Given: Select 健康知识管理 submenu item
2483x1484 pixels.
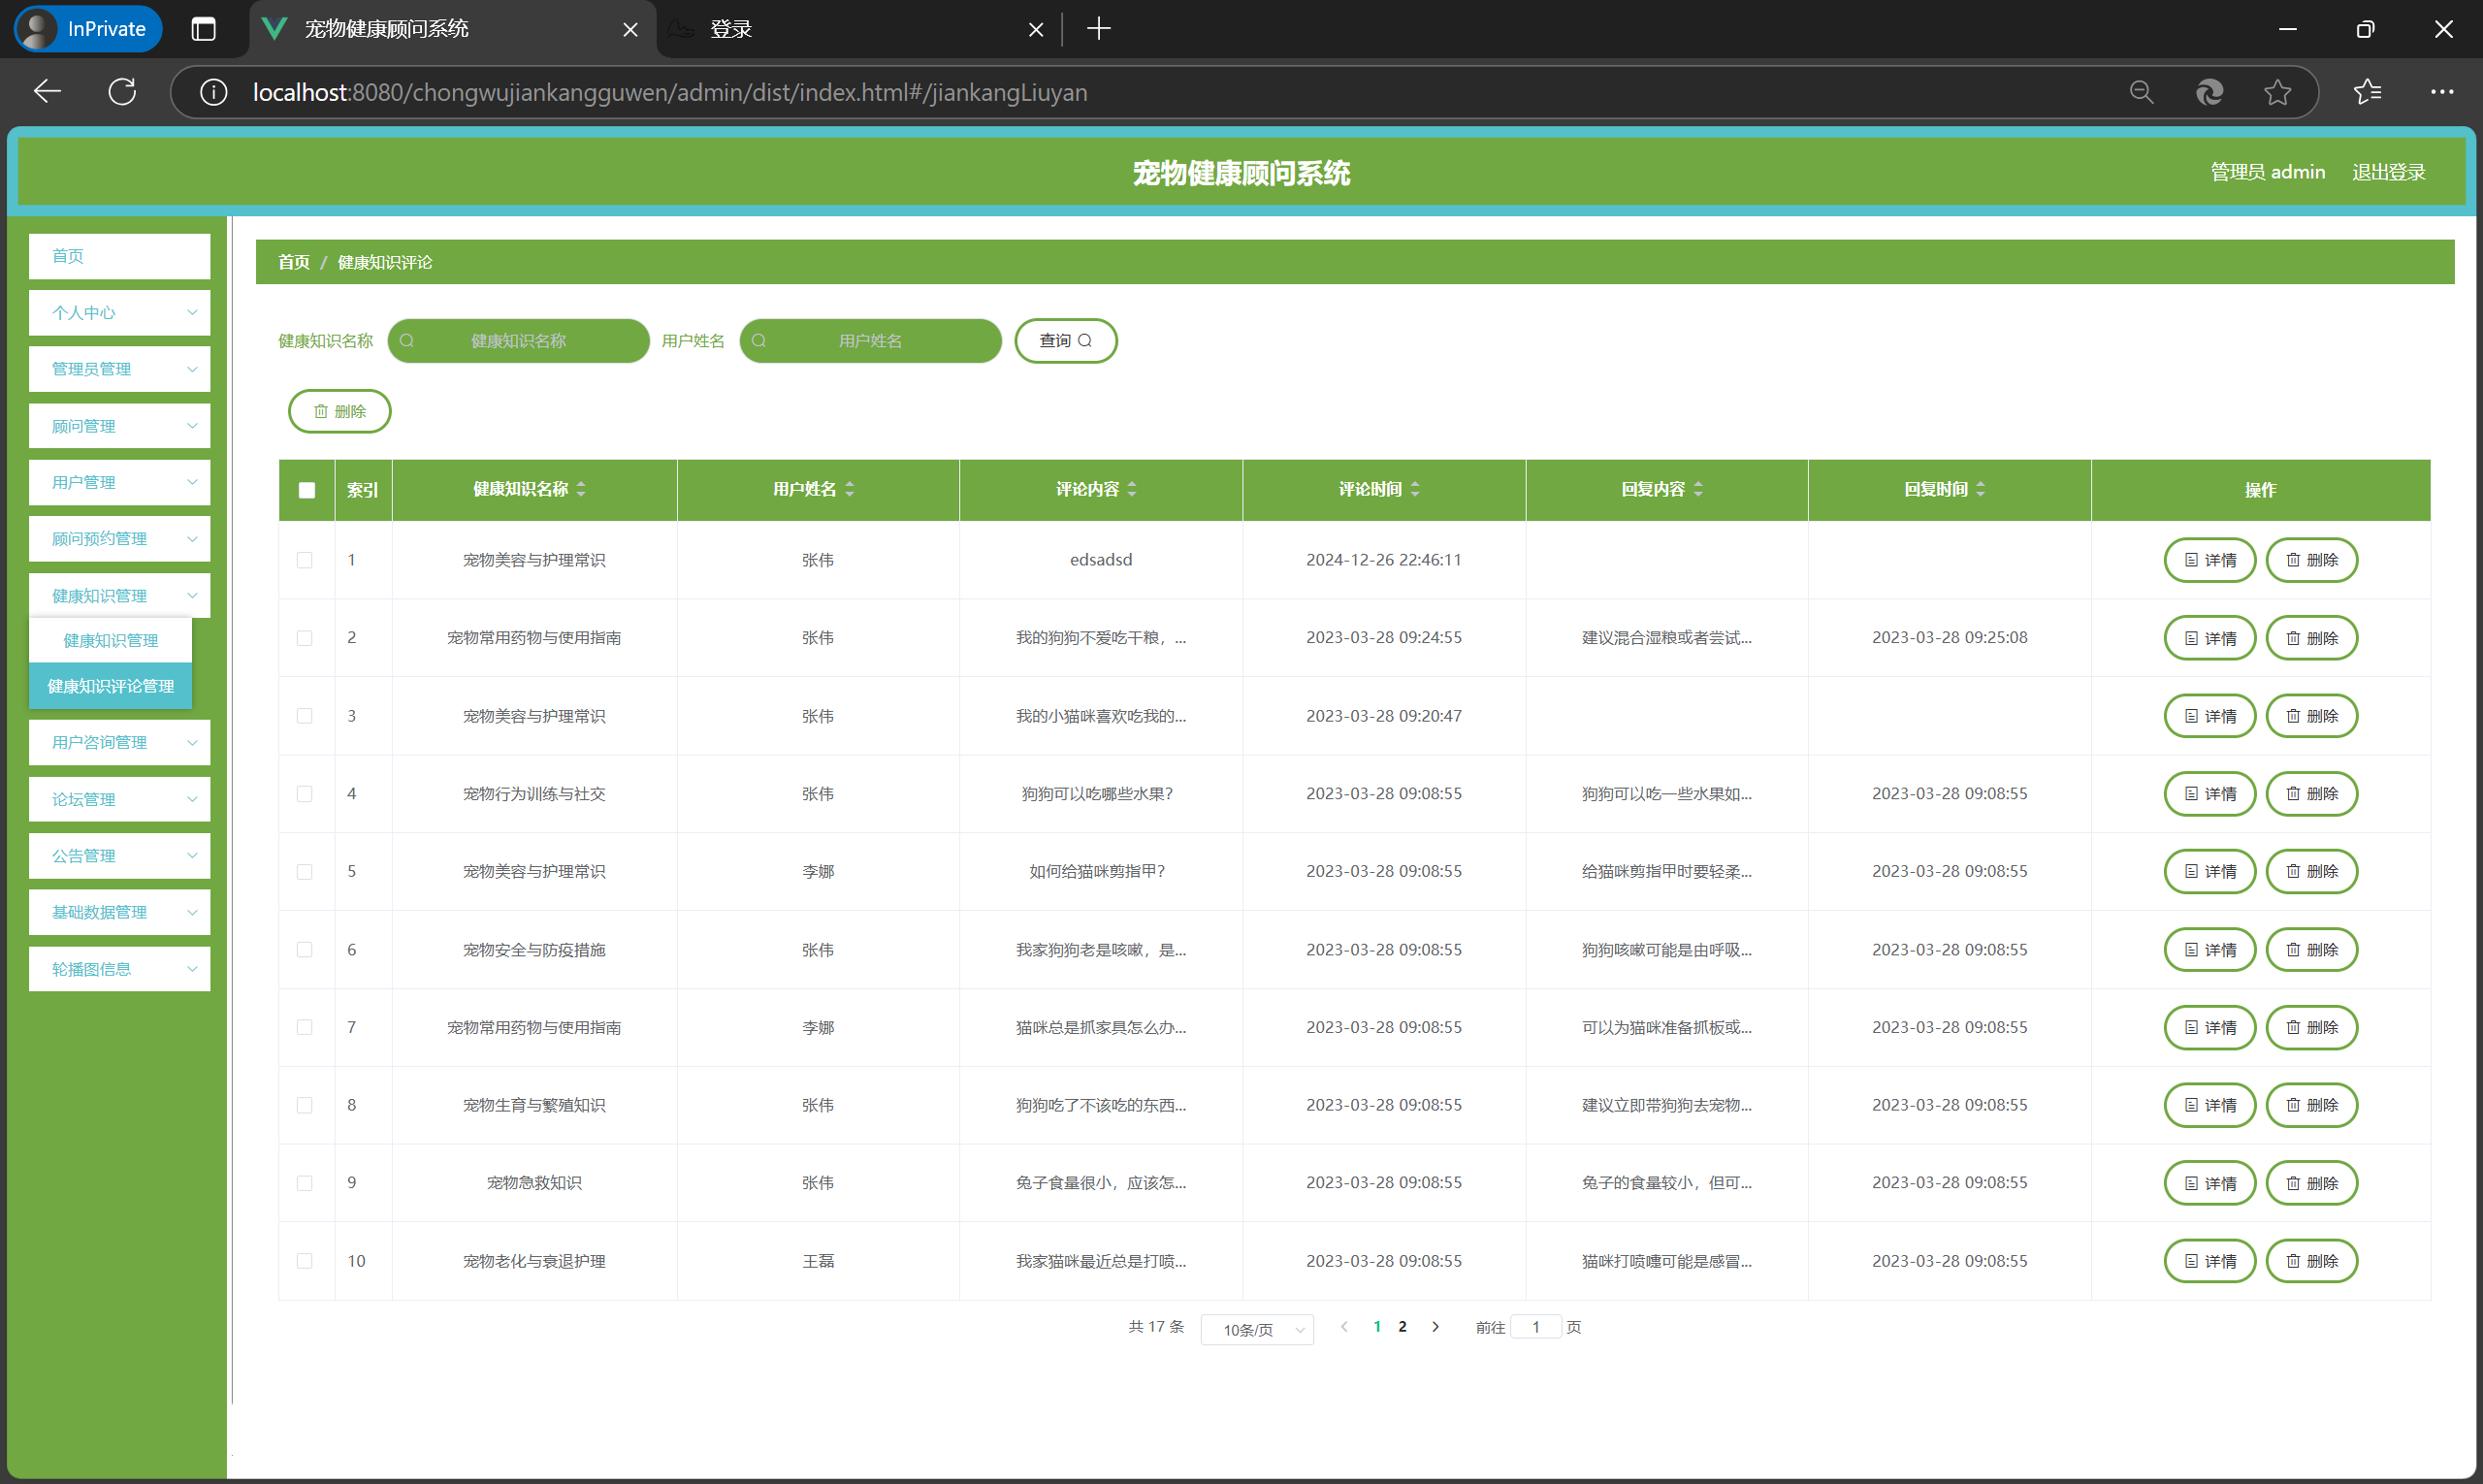Looking at the screenshot, I should point(110,640).
